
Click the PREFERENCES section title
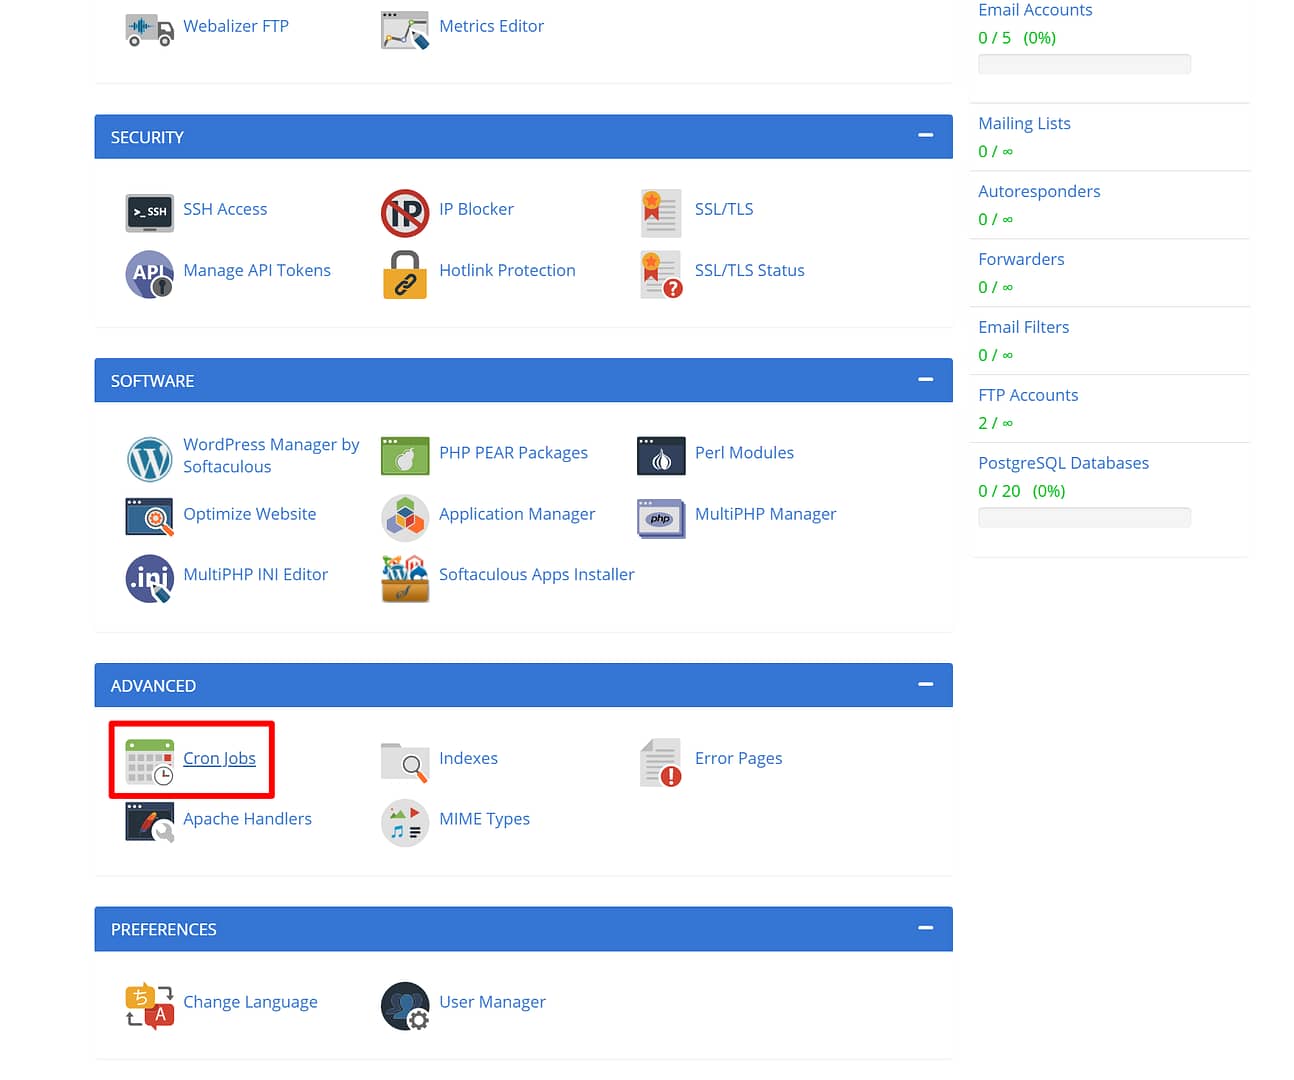[x=163, y=930]
